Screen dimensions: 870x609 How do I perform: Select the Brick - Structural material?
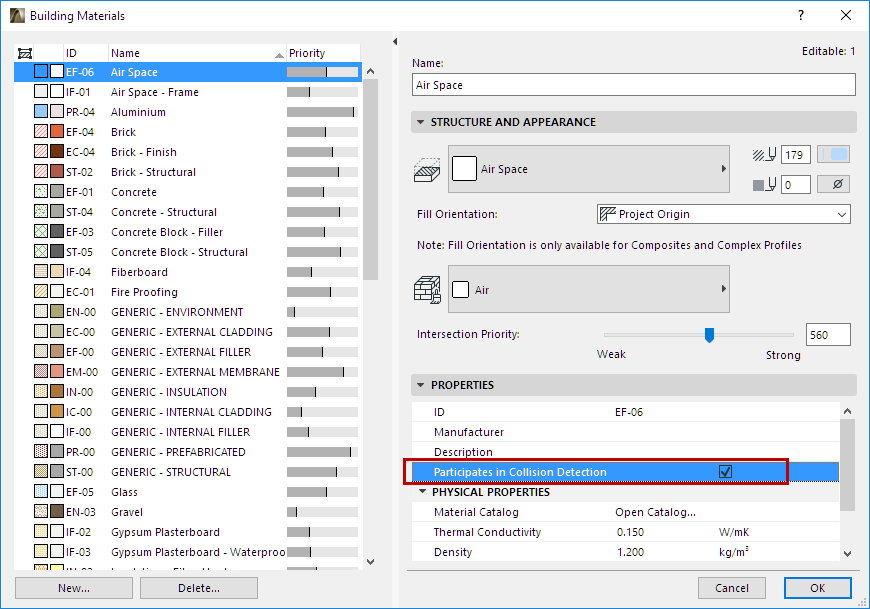point(188,172)
